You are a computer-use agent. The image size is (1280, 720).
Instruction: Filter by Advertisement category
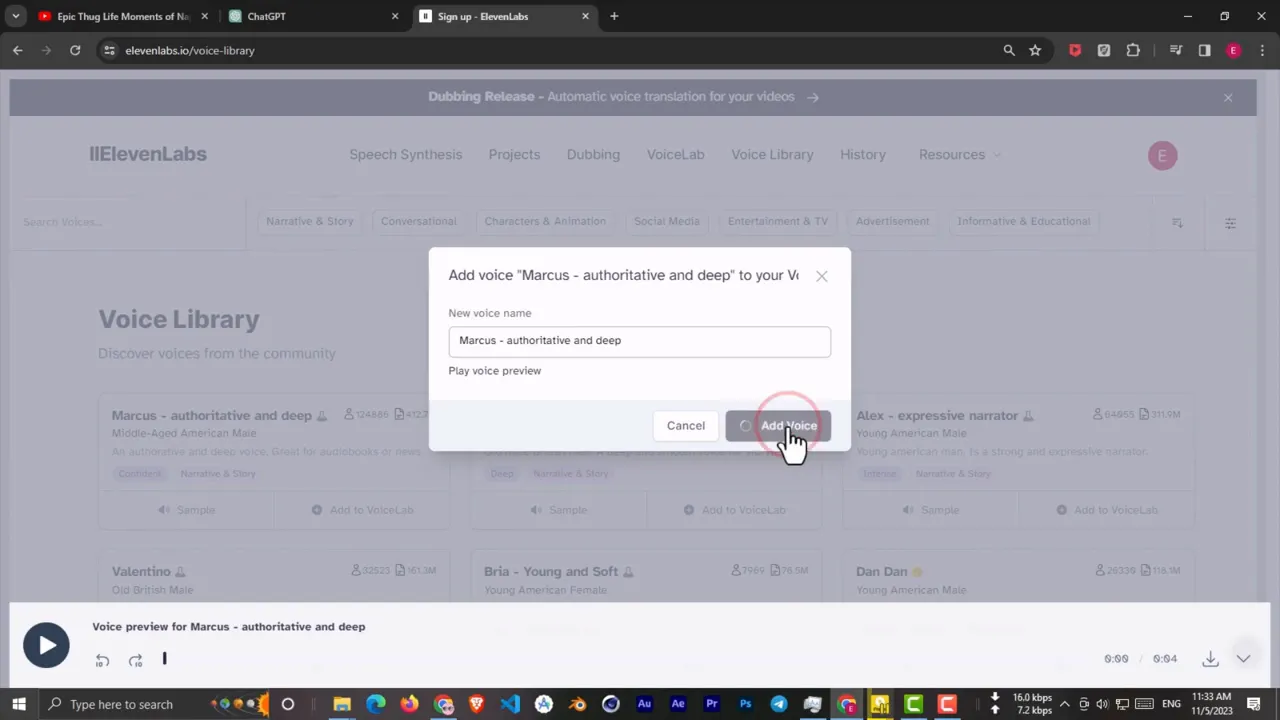coord(892,222)
